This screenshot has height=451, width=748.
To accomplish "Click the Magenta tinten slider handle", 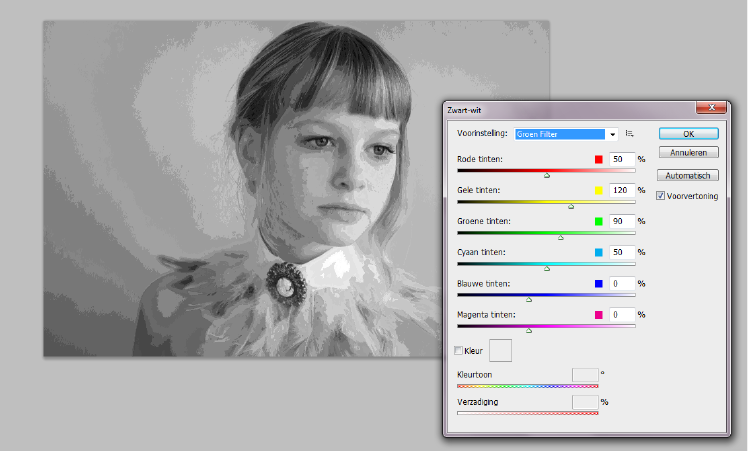I will point(529,331).
